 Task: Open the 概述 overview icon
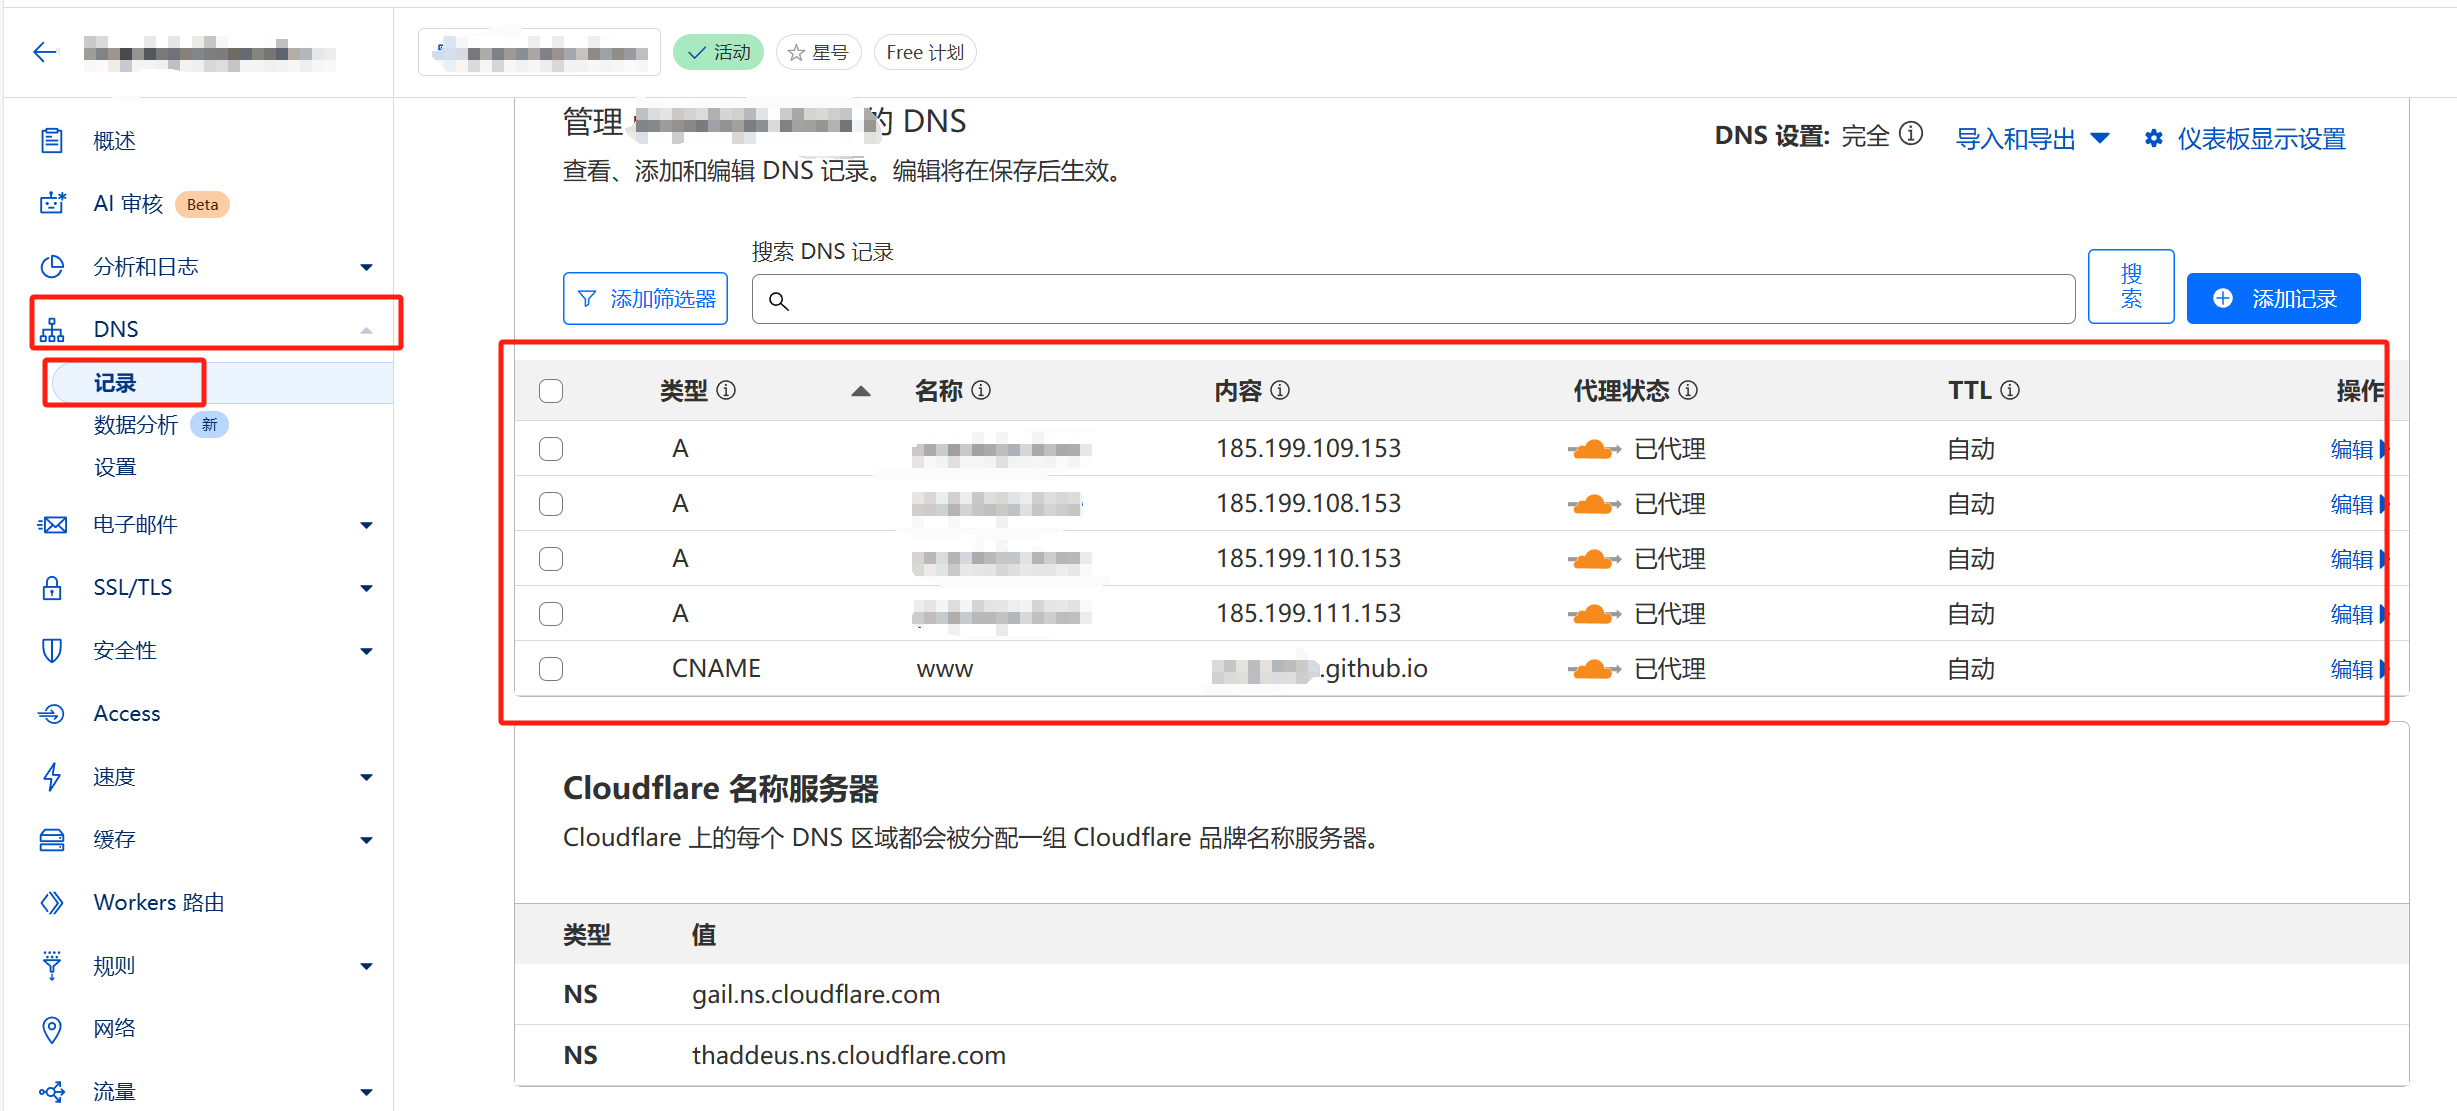point(52,141)
